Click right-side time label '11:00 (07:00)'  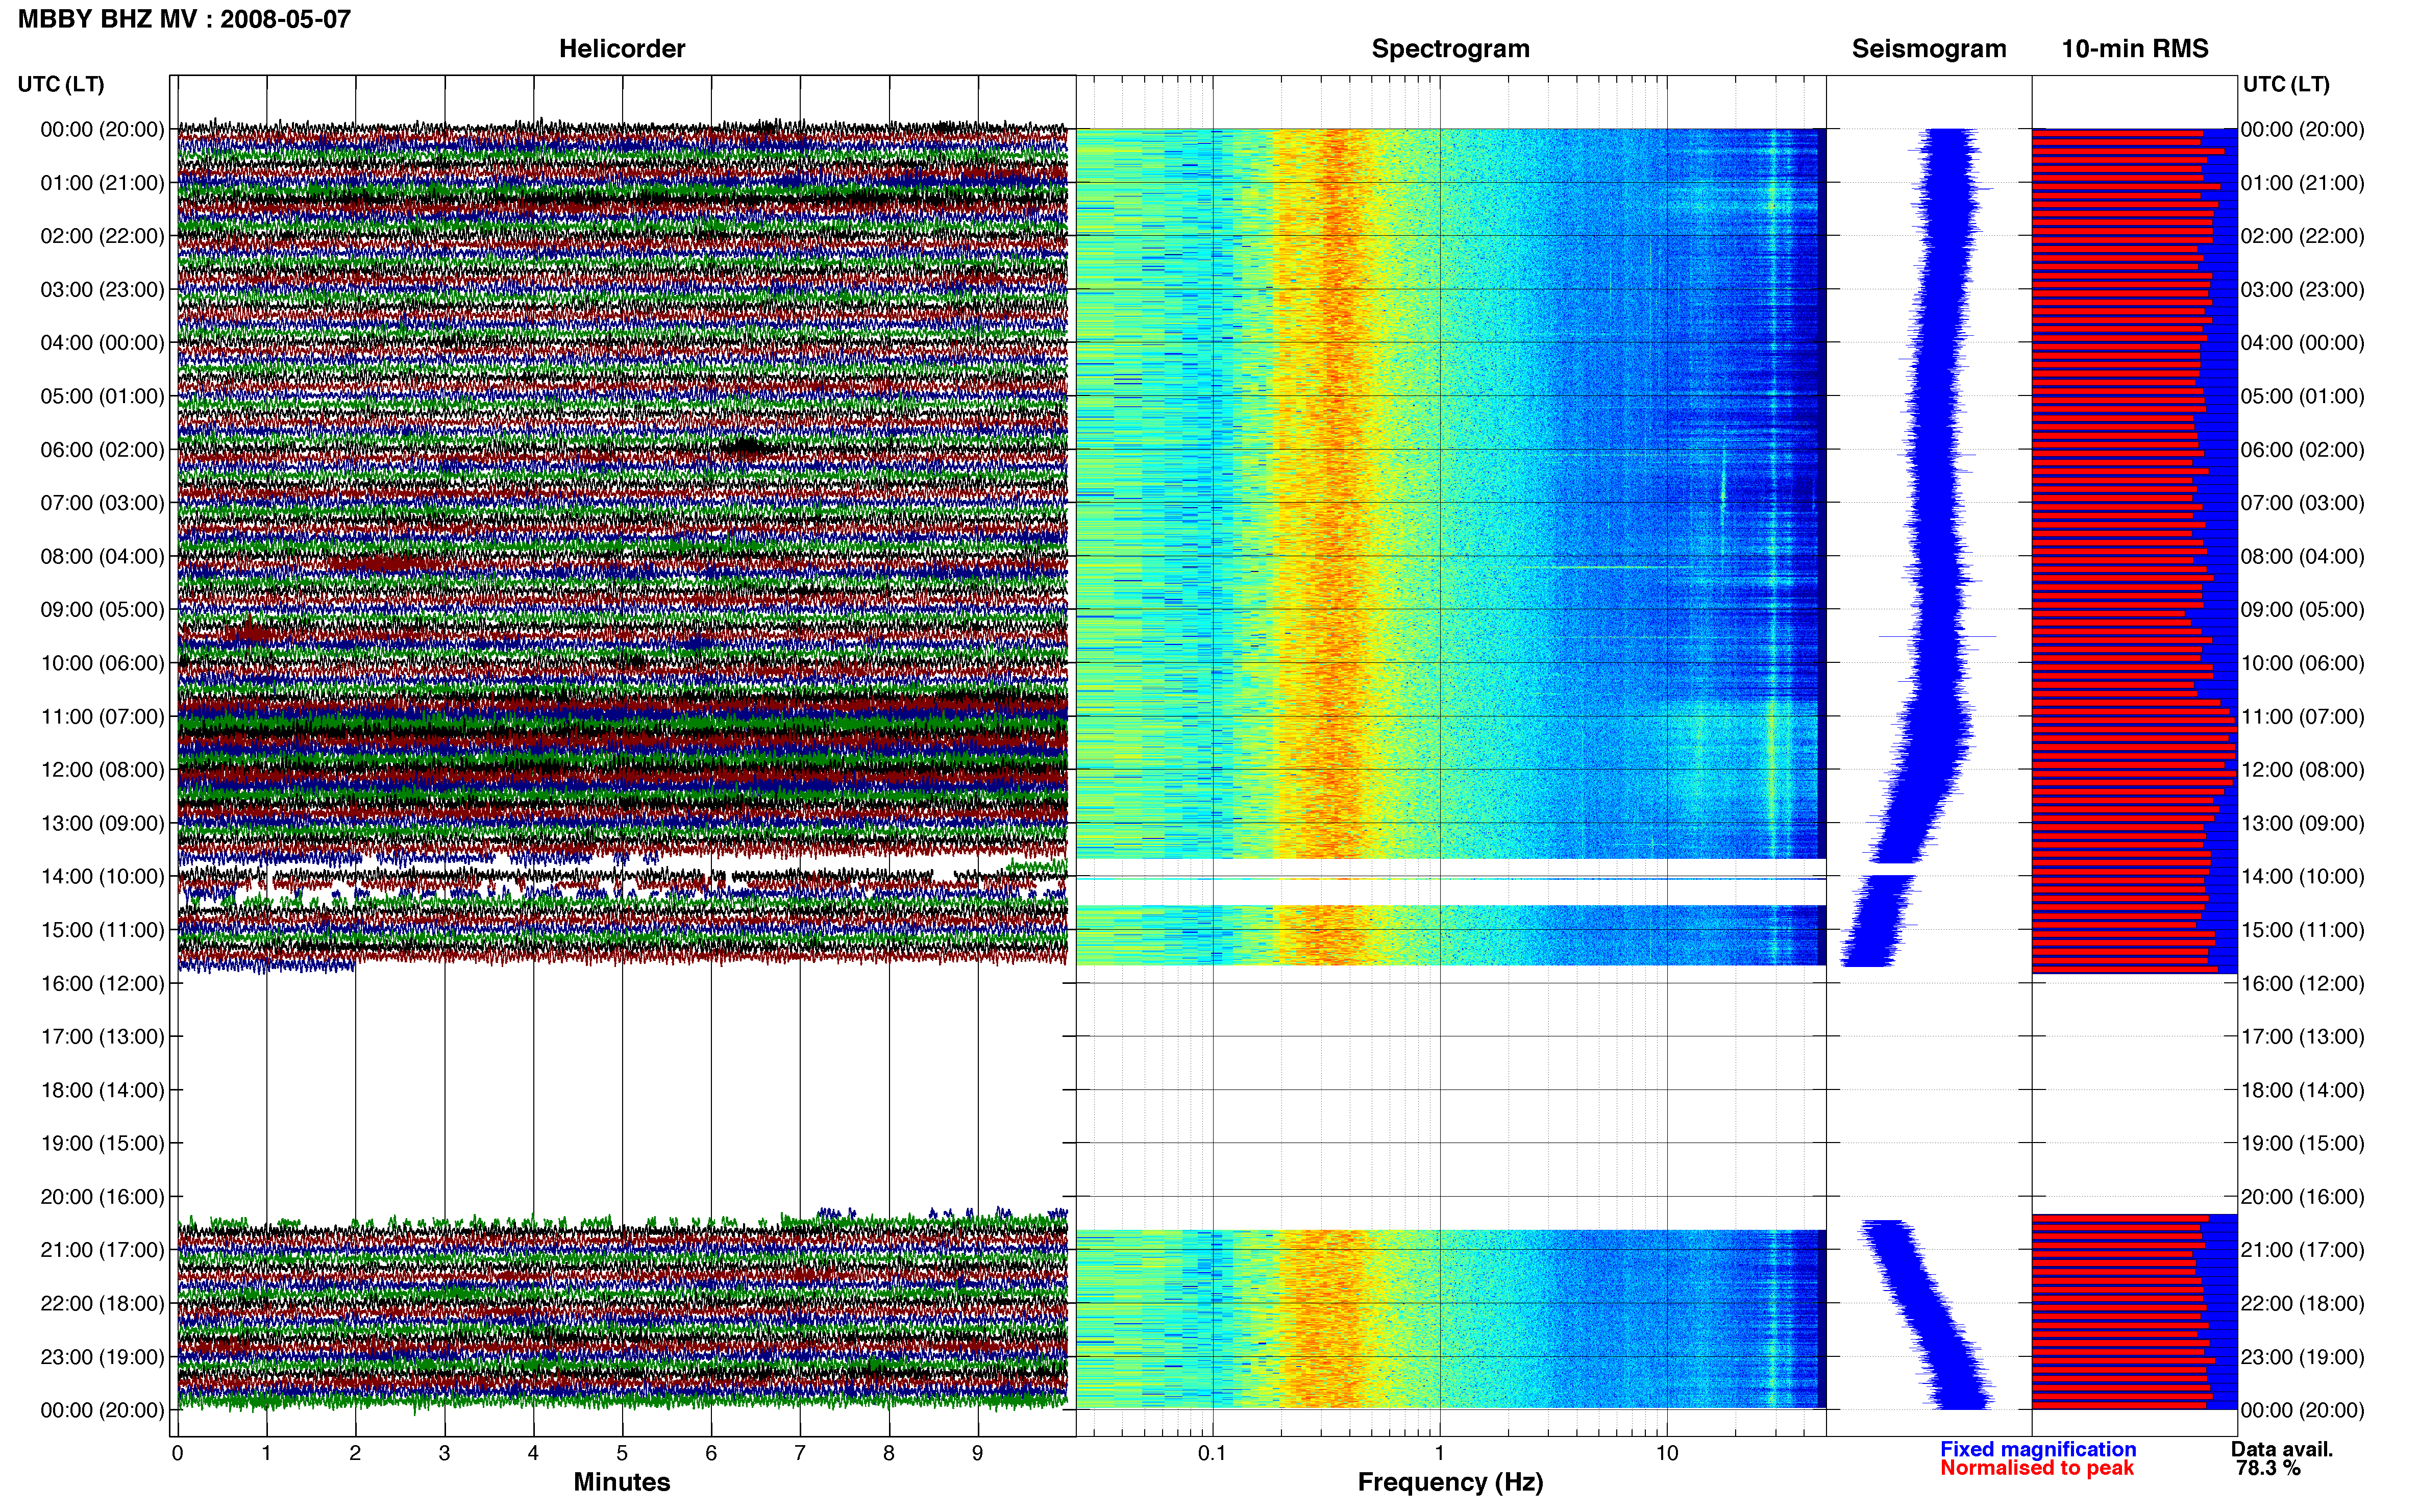click(x=2302, y=717)
